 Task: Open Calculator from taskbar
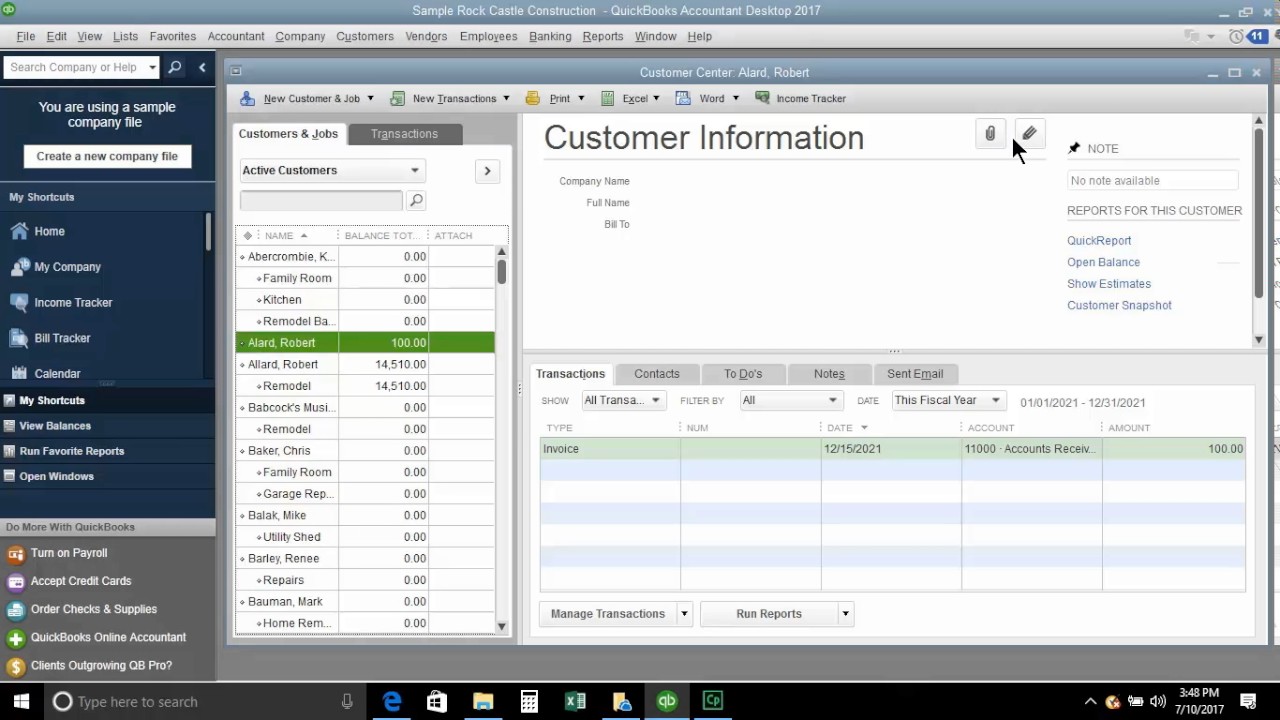coord(529,701)
